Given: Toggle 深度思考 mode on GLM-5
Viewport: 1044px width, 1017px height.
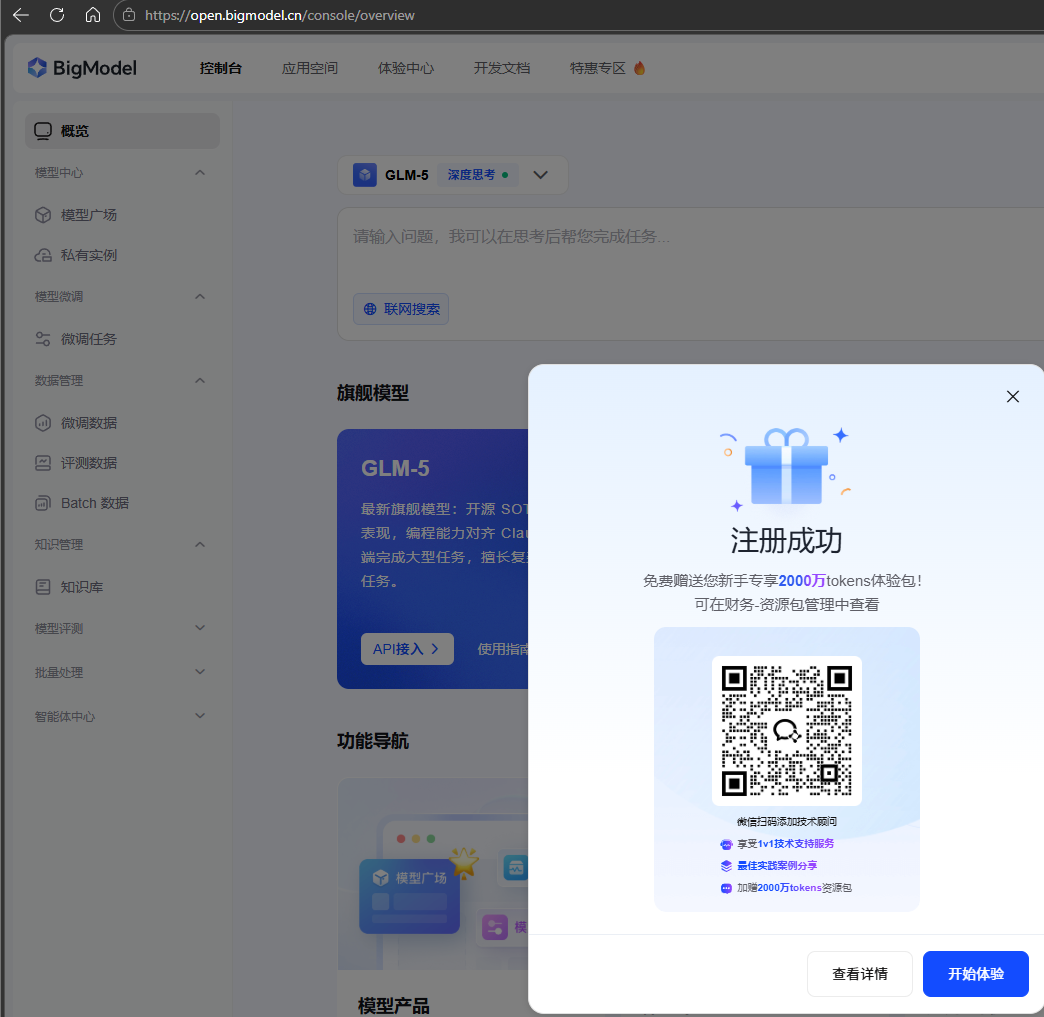Looking at the screenshot, I should pyautogui.click(x=477, y=175).
